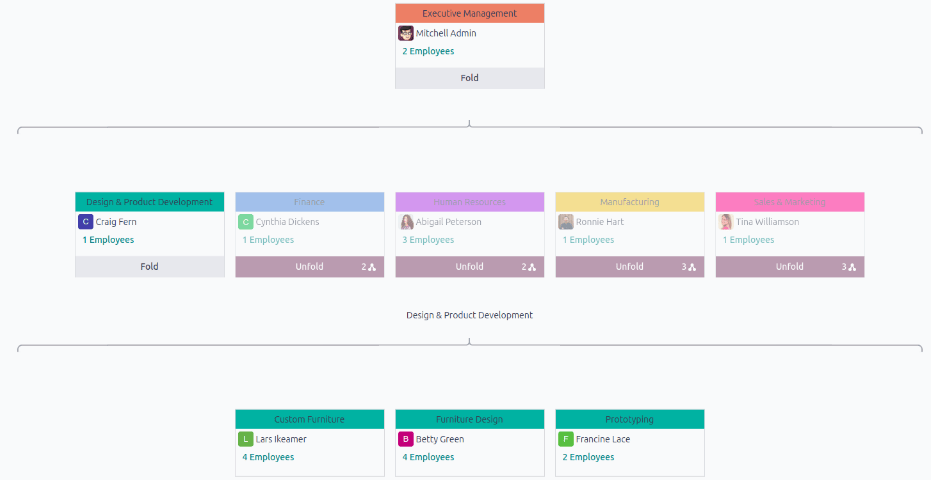Click Craig Fern's avatar icon

85,222
